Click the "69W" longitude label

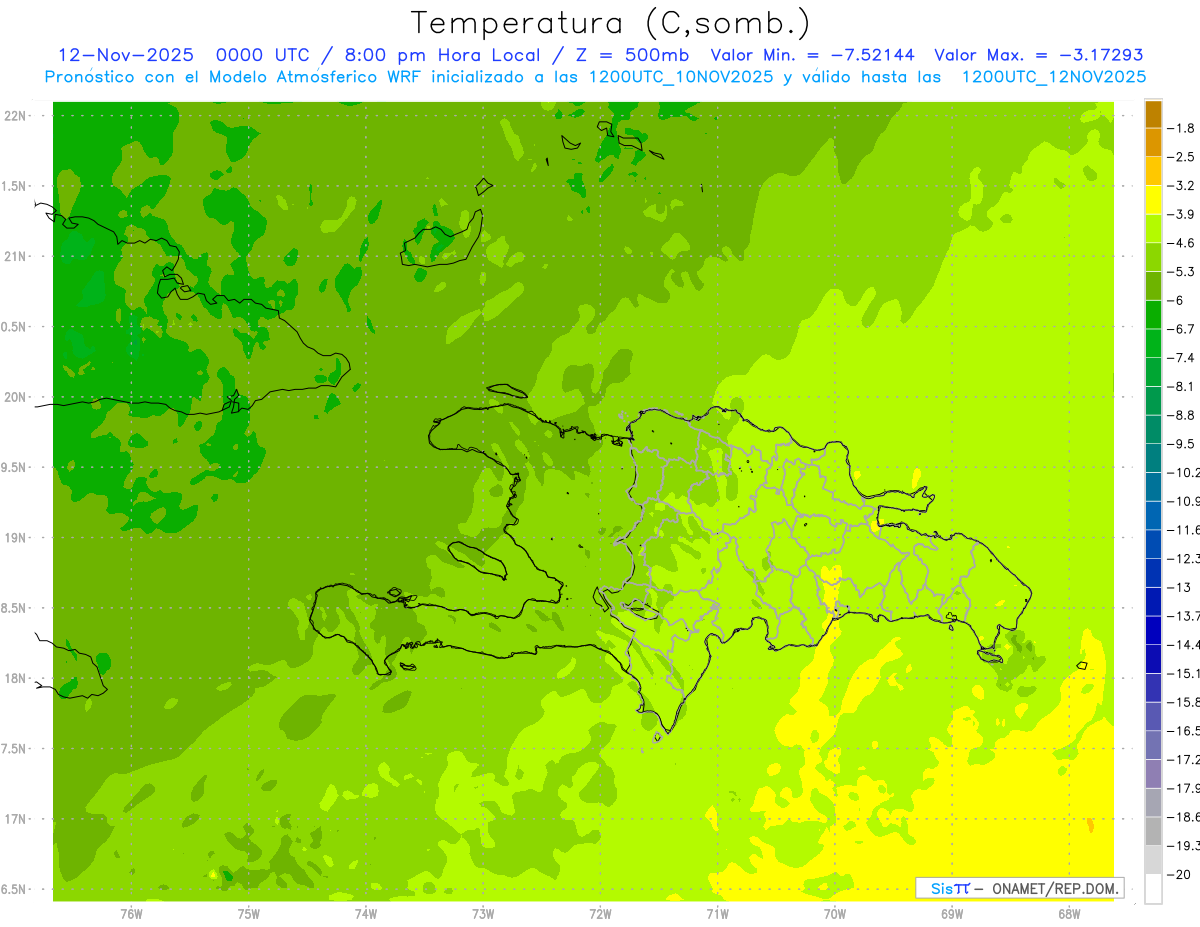click(x=952, y=914)
